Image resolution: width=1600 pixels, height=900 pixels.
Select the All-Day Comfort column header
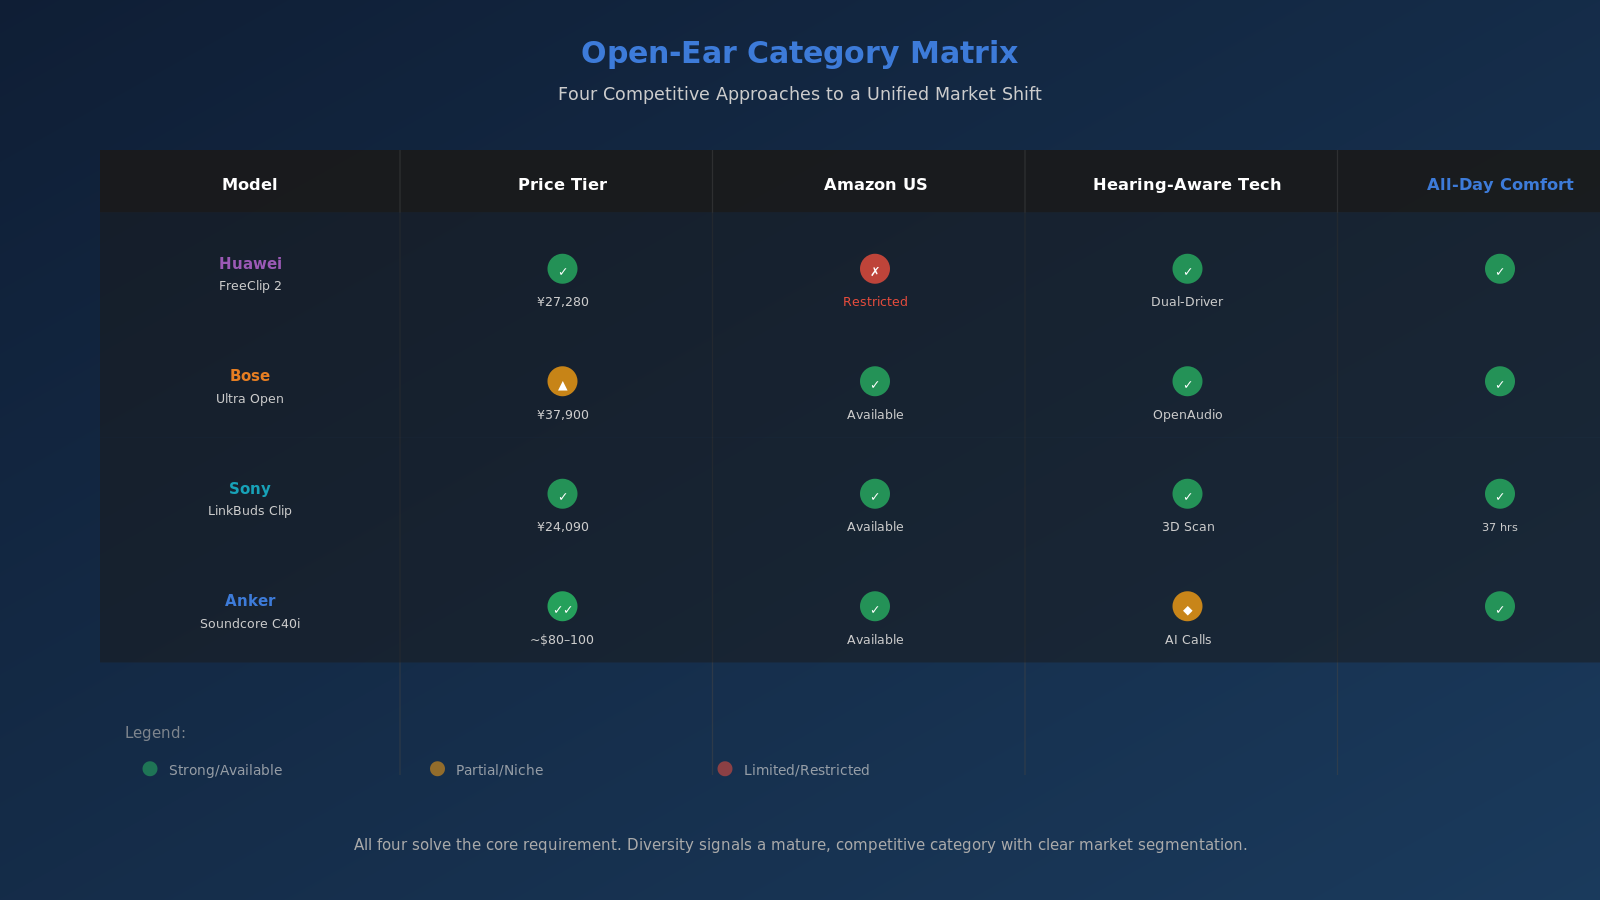click(1500, 184)
